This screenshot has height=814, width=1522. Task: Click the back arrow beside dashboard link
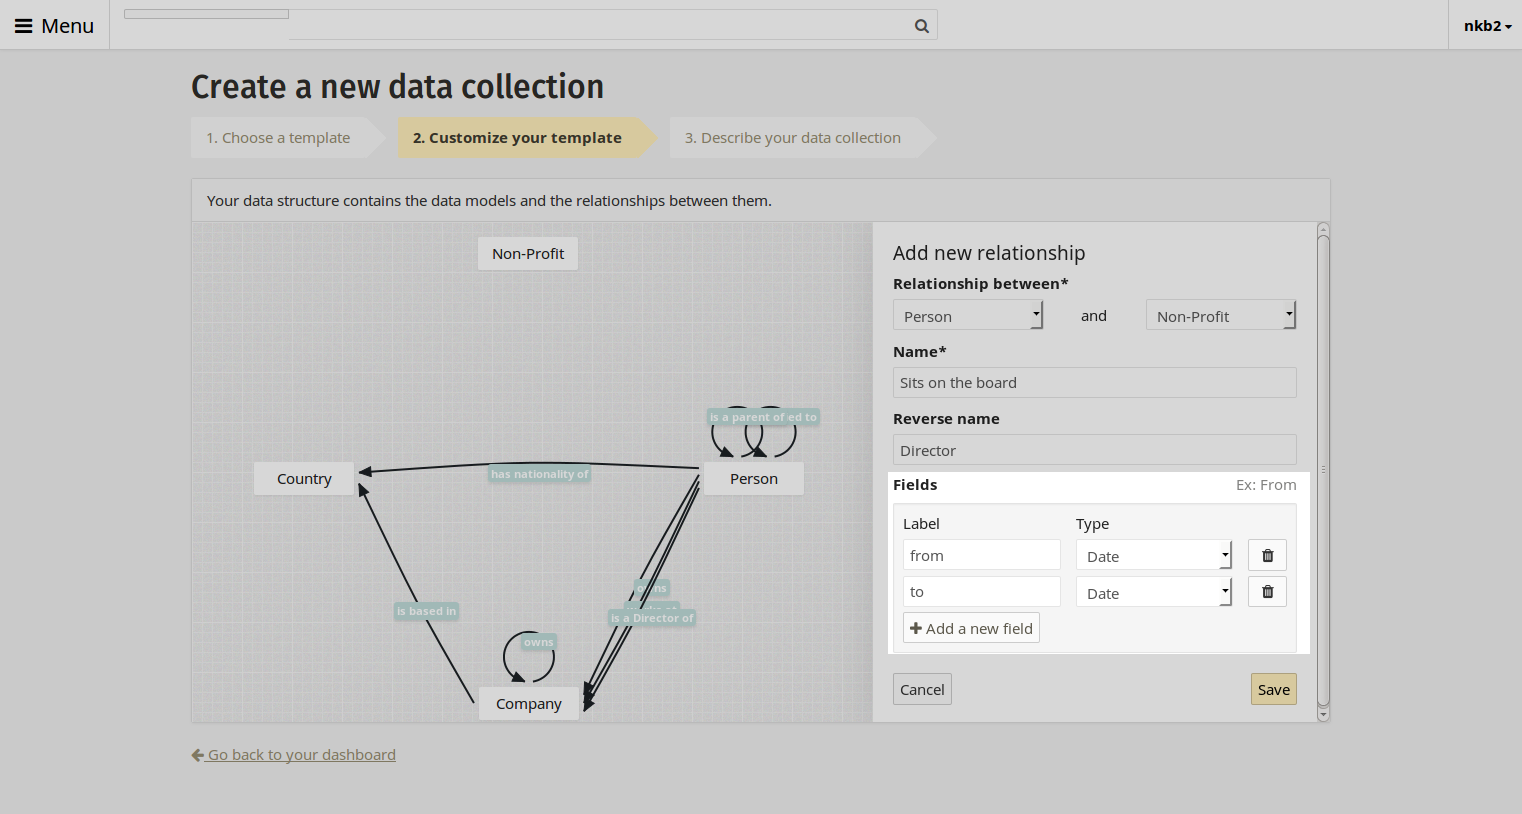pos(198,755)
